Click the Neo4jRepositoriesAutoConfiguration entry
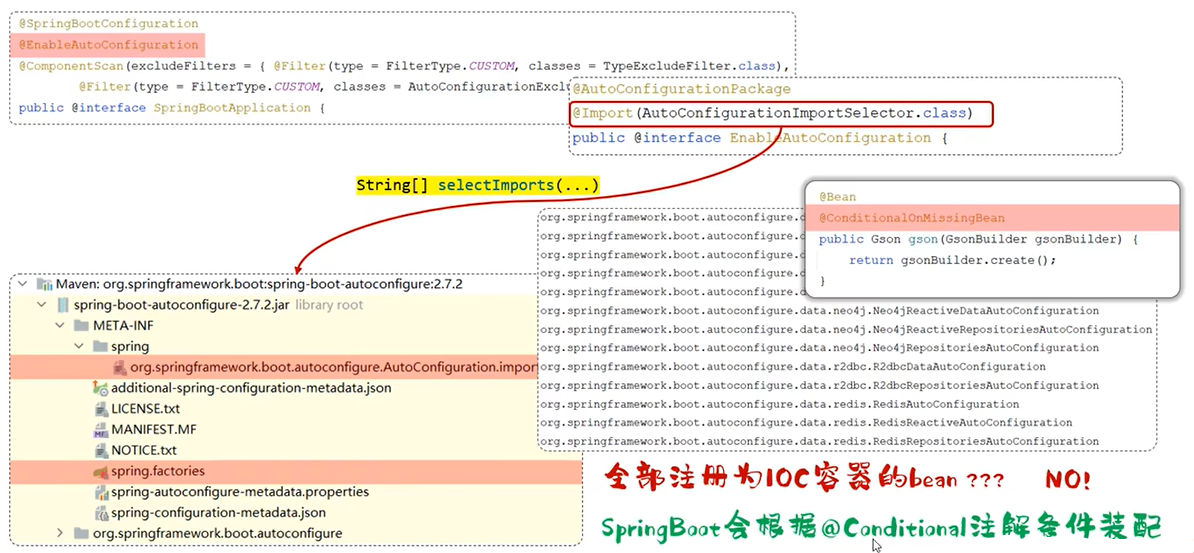Image resolution: width=1194 pixels, height=553 pixels. (819, 348)
